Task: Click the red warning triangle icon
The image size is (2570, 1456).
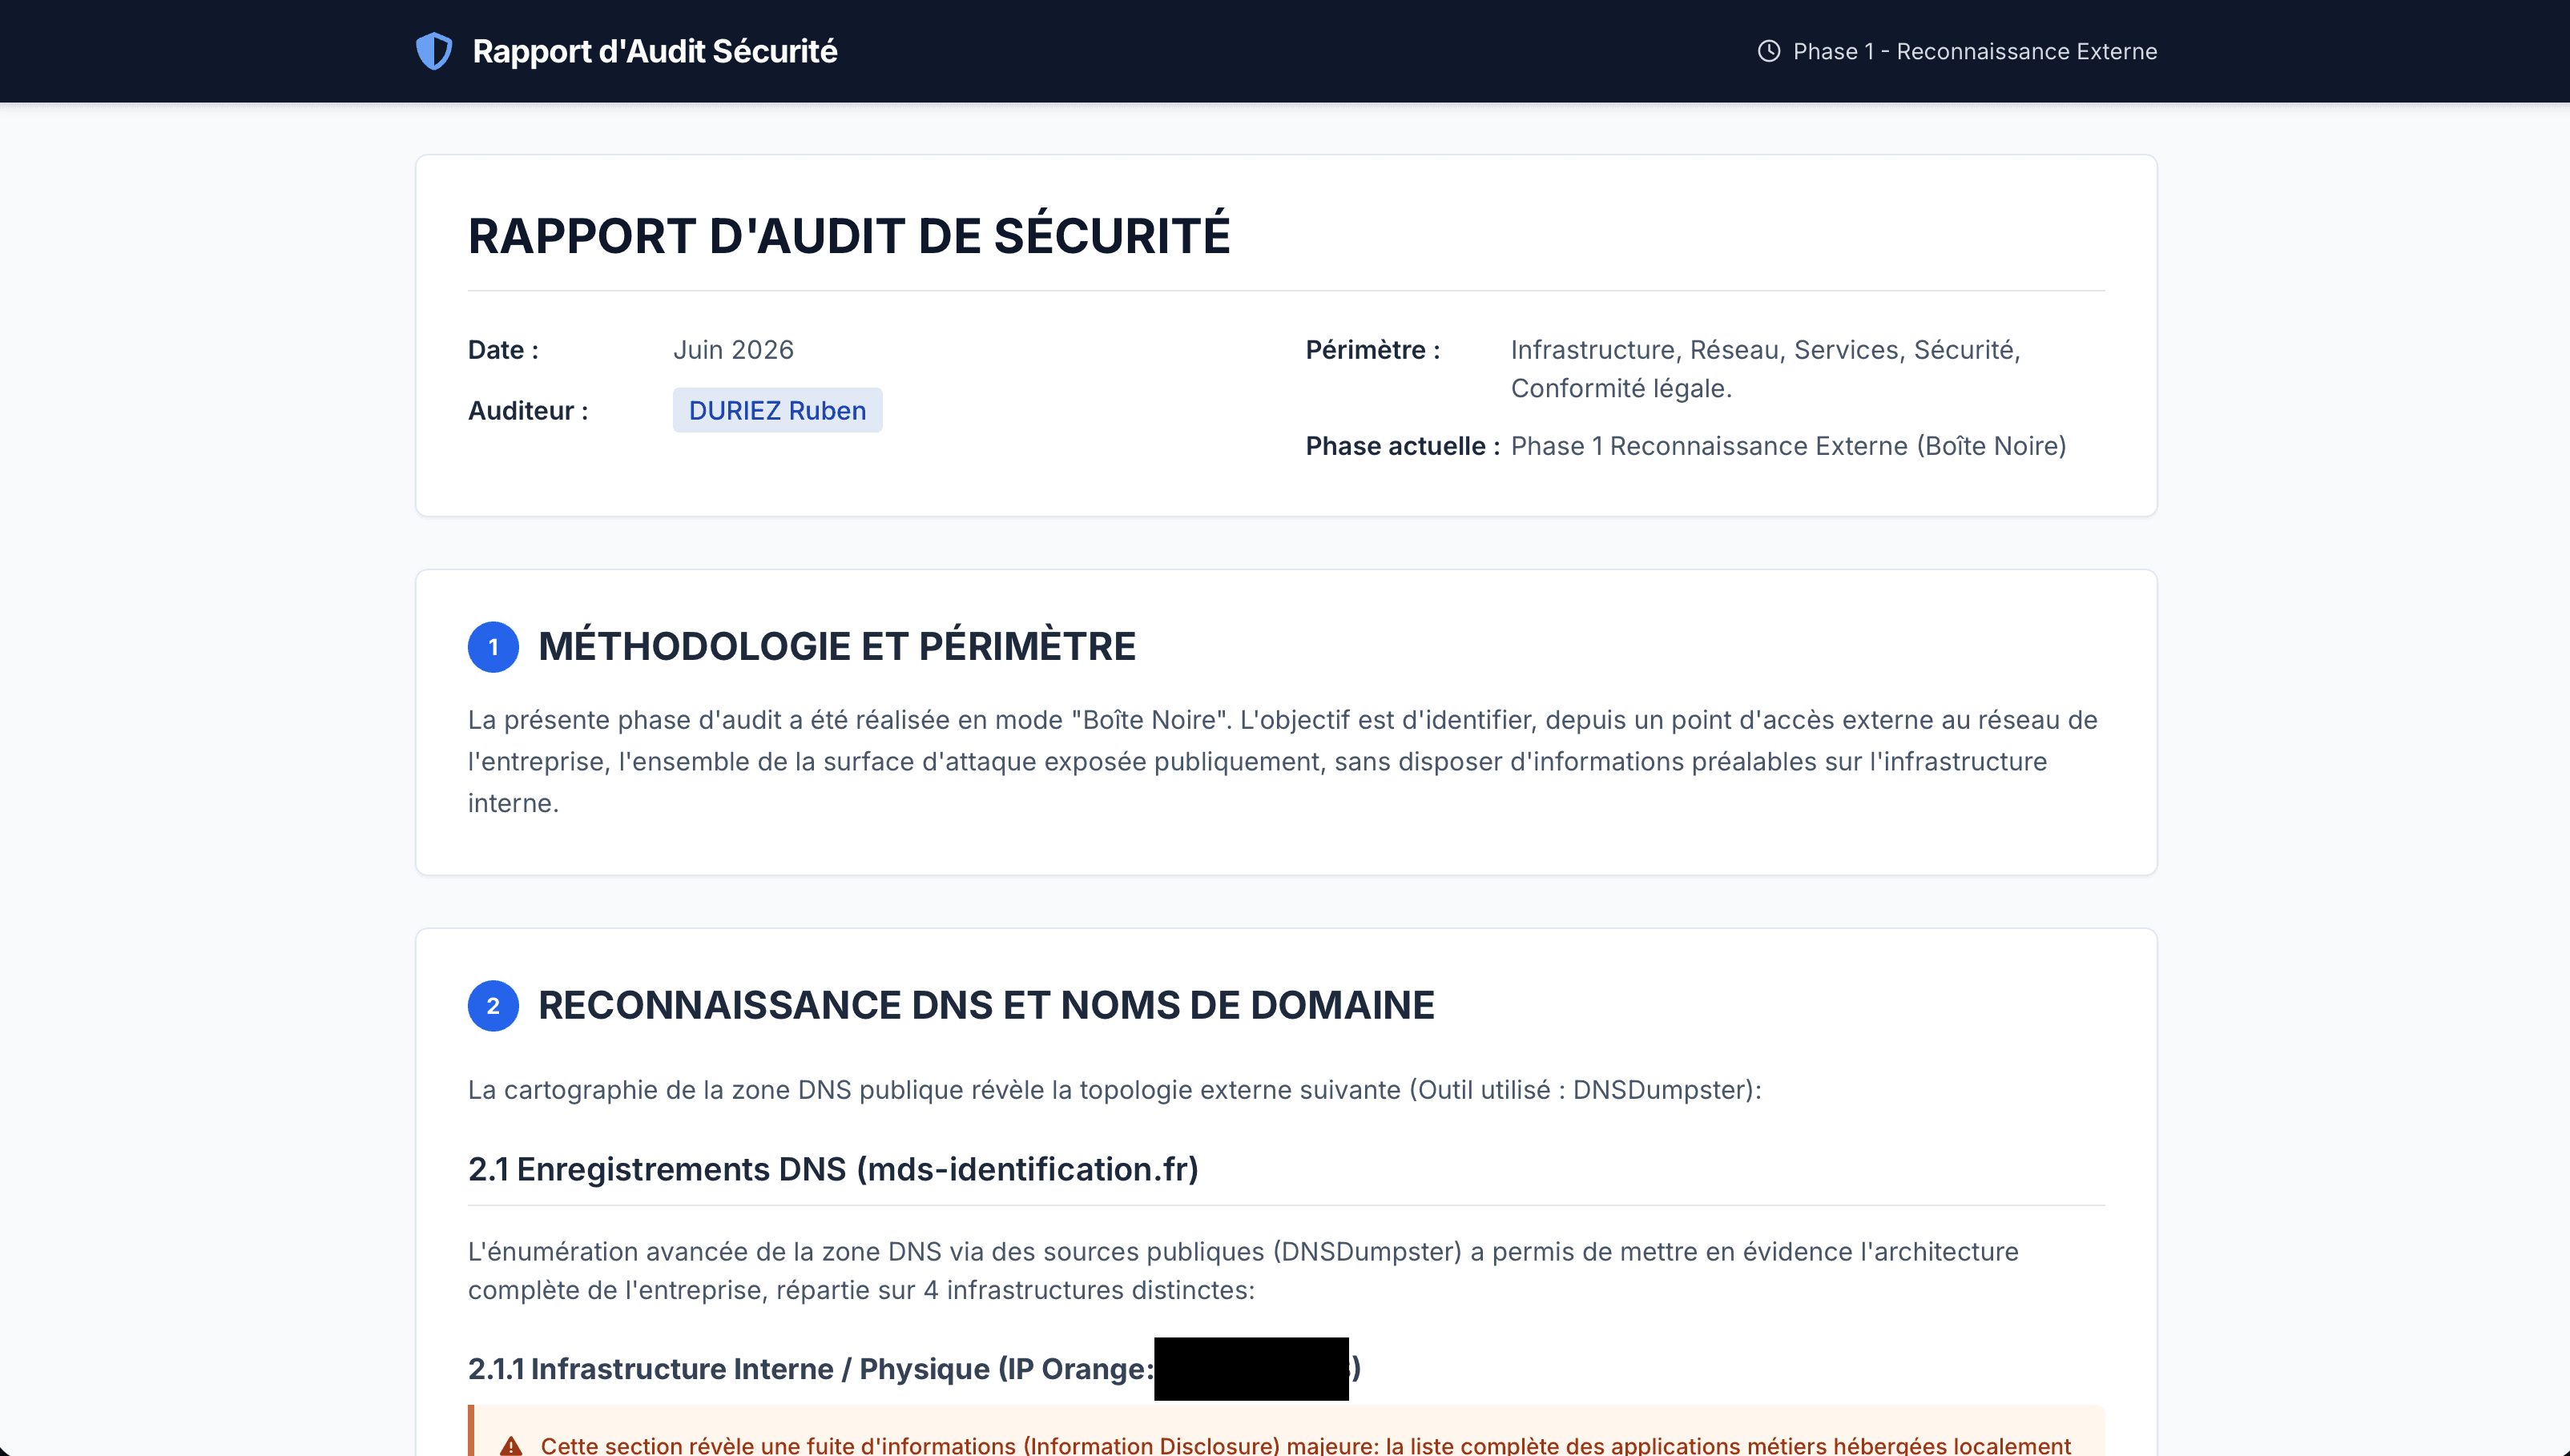Action: (511, 1445)
